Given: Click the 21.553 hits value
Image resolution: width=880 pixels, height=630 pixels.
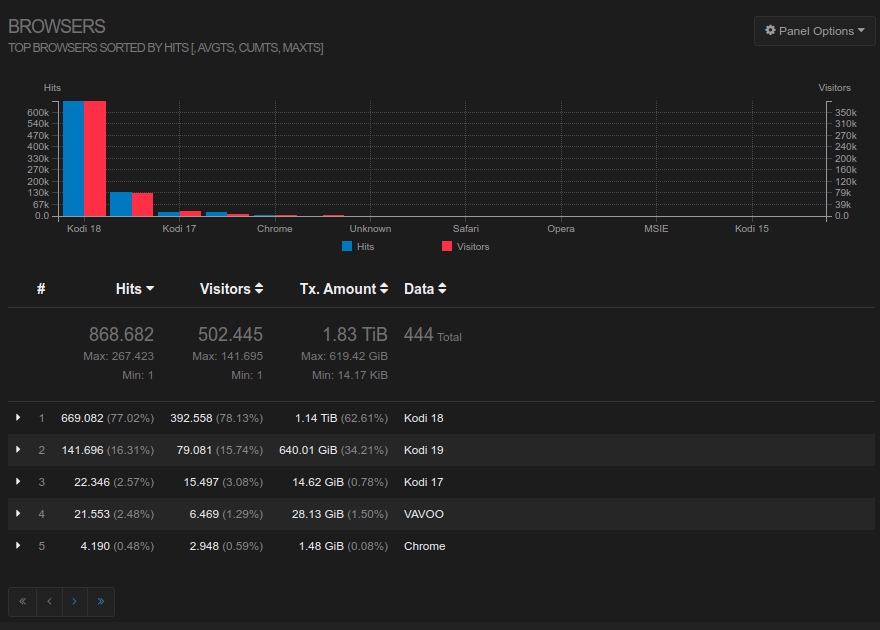Looking at the screenshot, I should [x=92, y=514].
